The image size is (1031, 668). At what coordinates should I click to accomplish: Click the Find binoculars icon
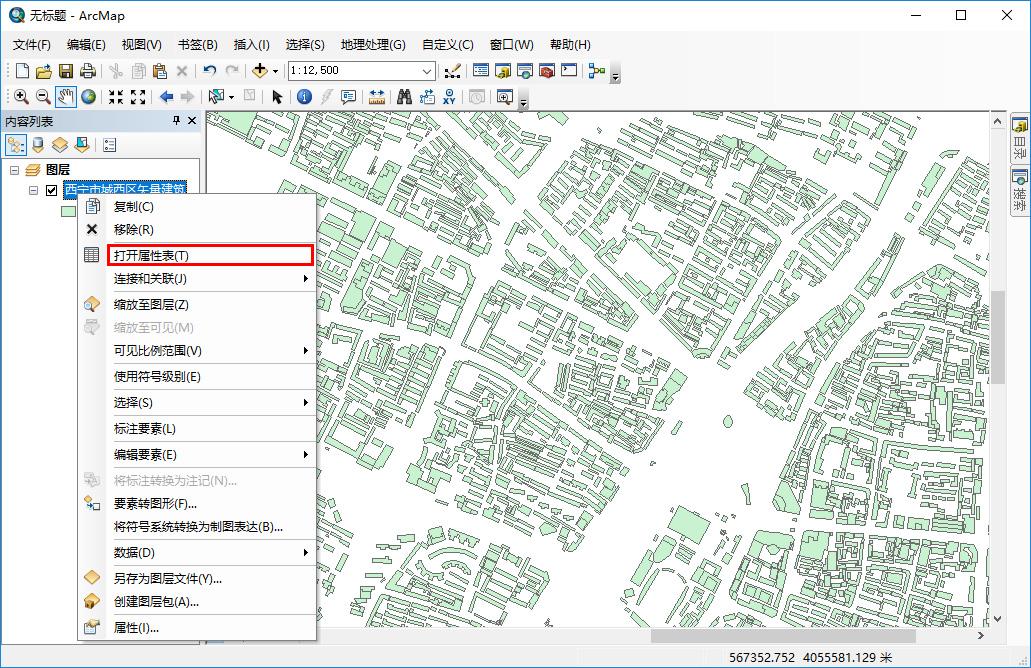[x=404, y=97]
